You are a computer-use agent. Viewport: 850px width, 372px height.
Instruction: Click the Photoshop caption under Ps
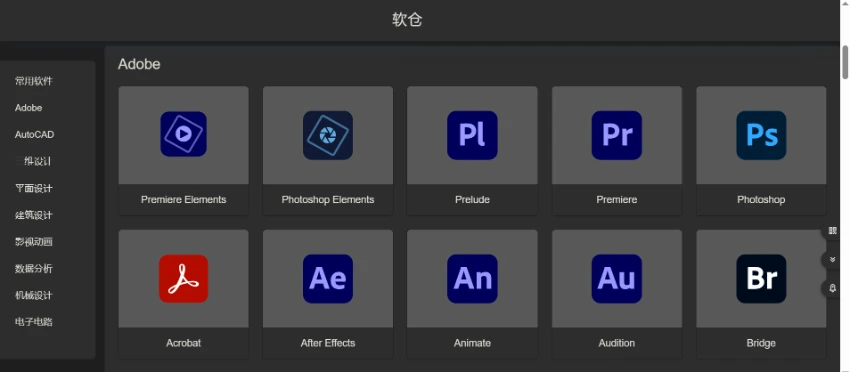click(x=761, y=200)
